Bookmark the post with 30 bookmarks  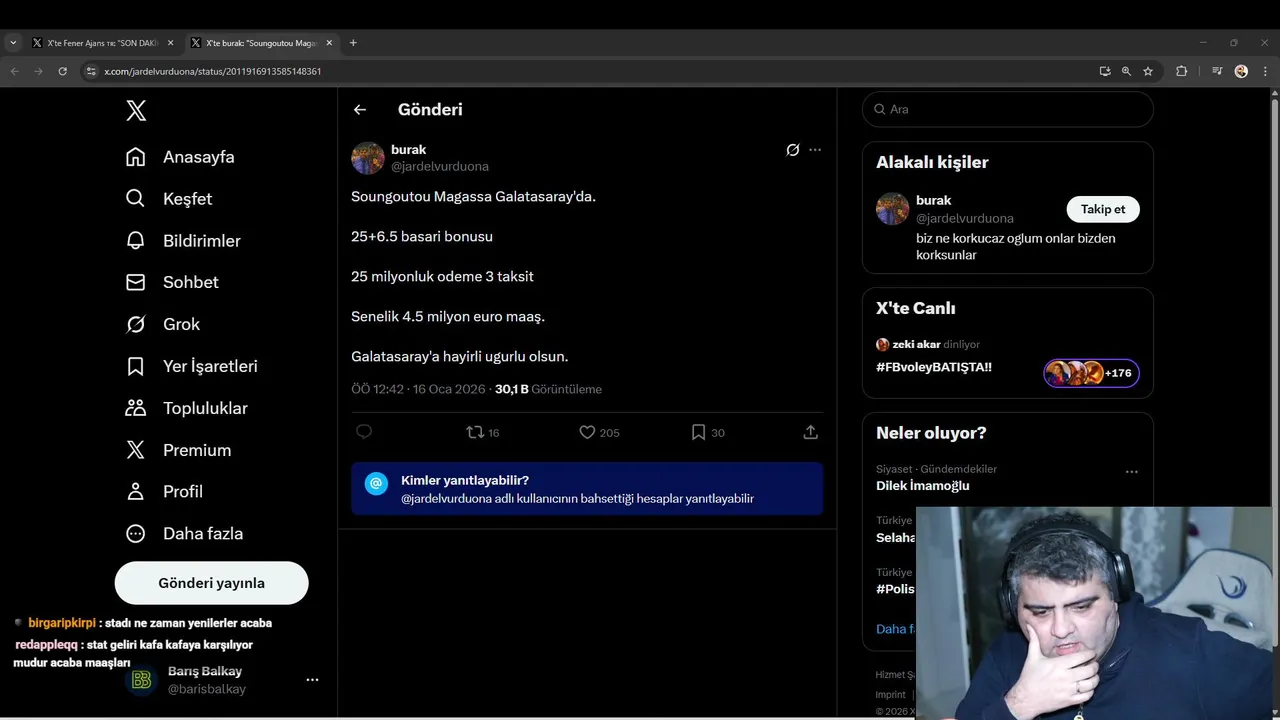click(x=708, y=432)
